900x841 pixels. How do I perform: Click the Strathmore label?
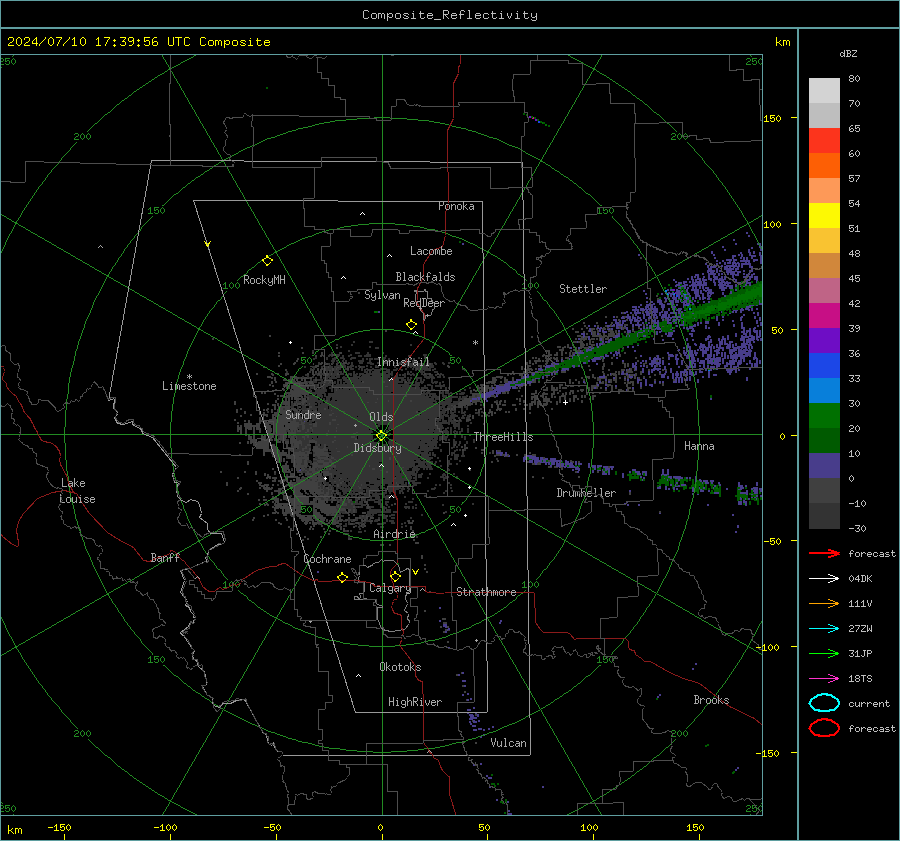pos(486,592)
